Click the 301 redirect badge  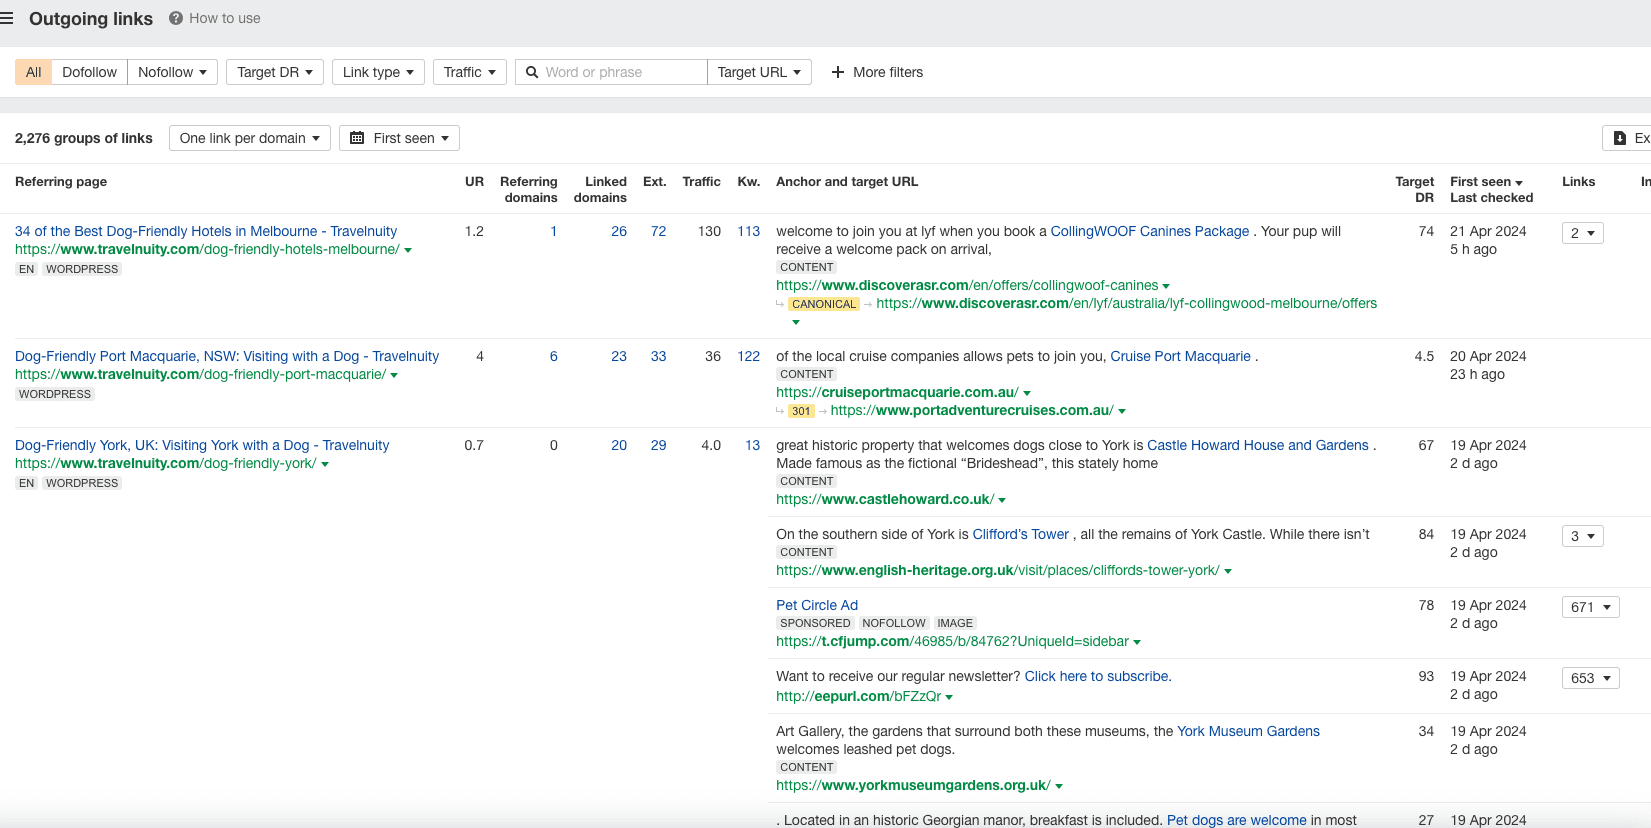point(801,411)
